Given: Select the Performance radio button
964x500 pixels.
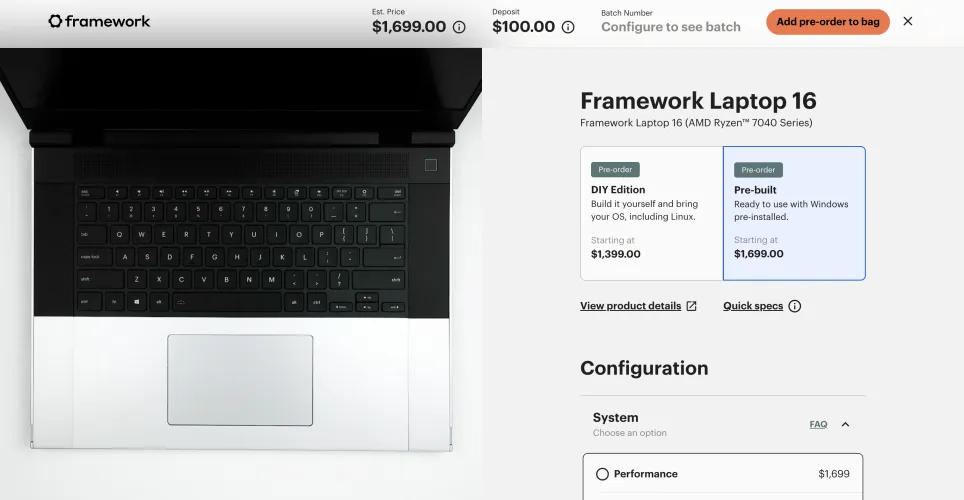Looking at the screenshot, I should tap(602, 474).
